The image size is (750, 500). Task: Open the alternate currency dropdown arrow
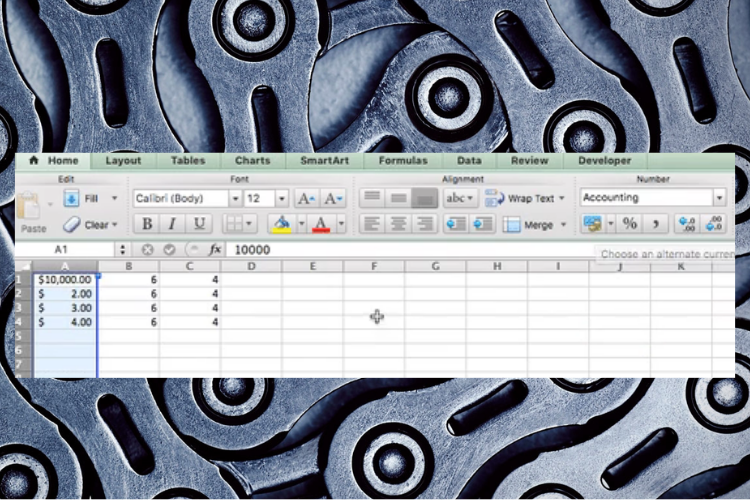tap(610, 223)
